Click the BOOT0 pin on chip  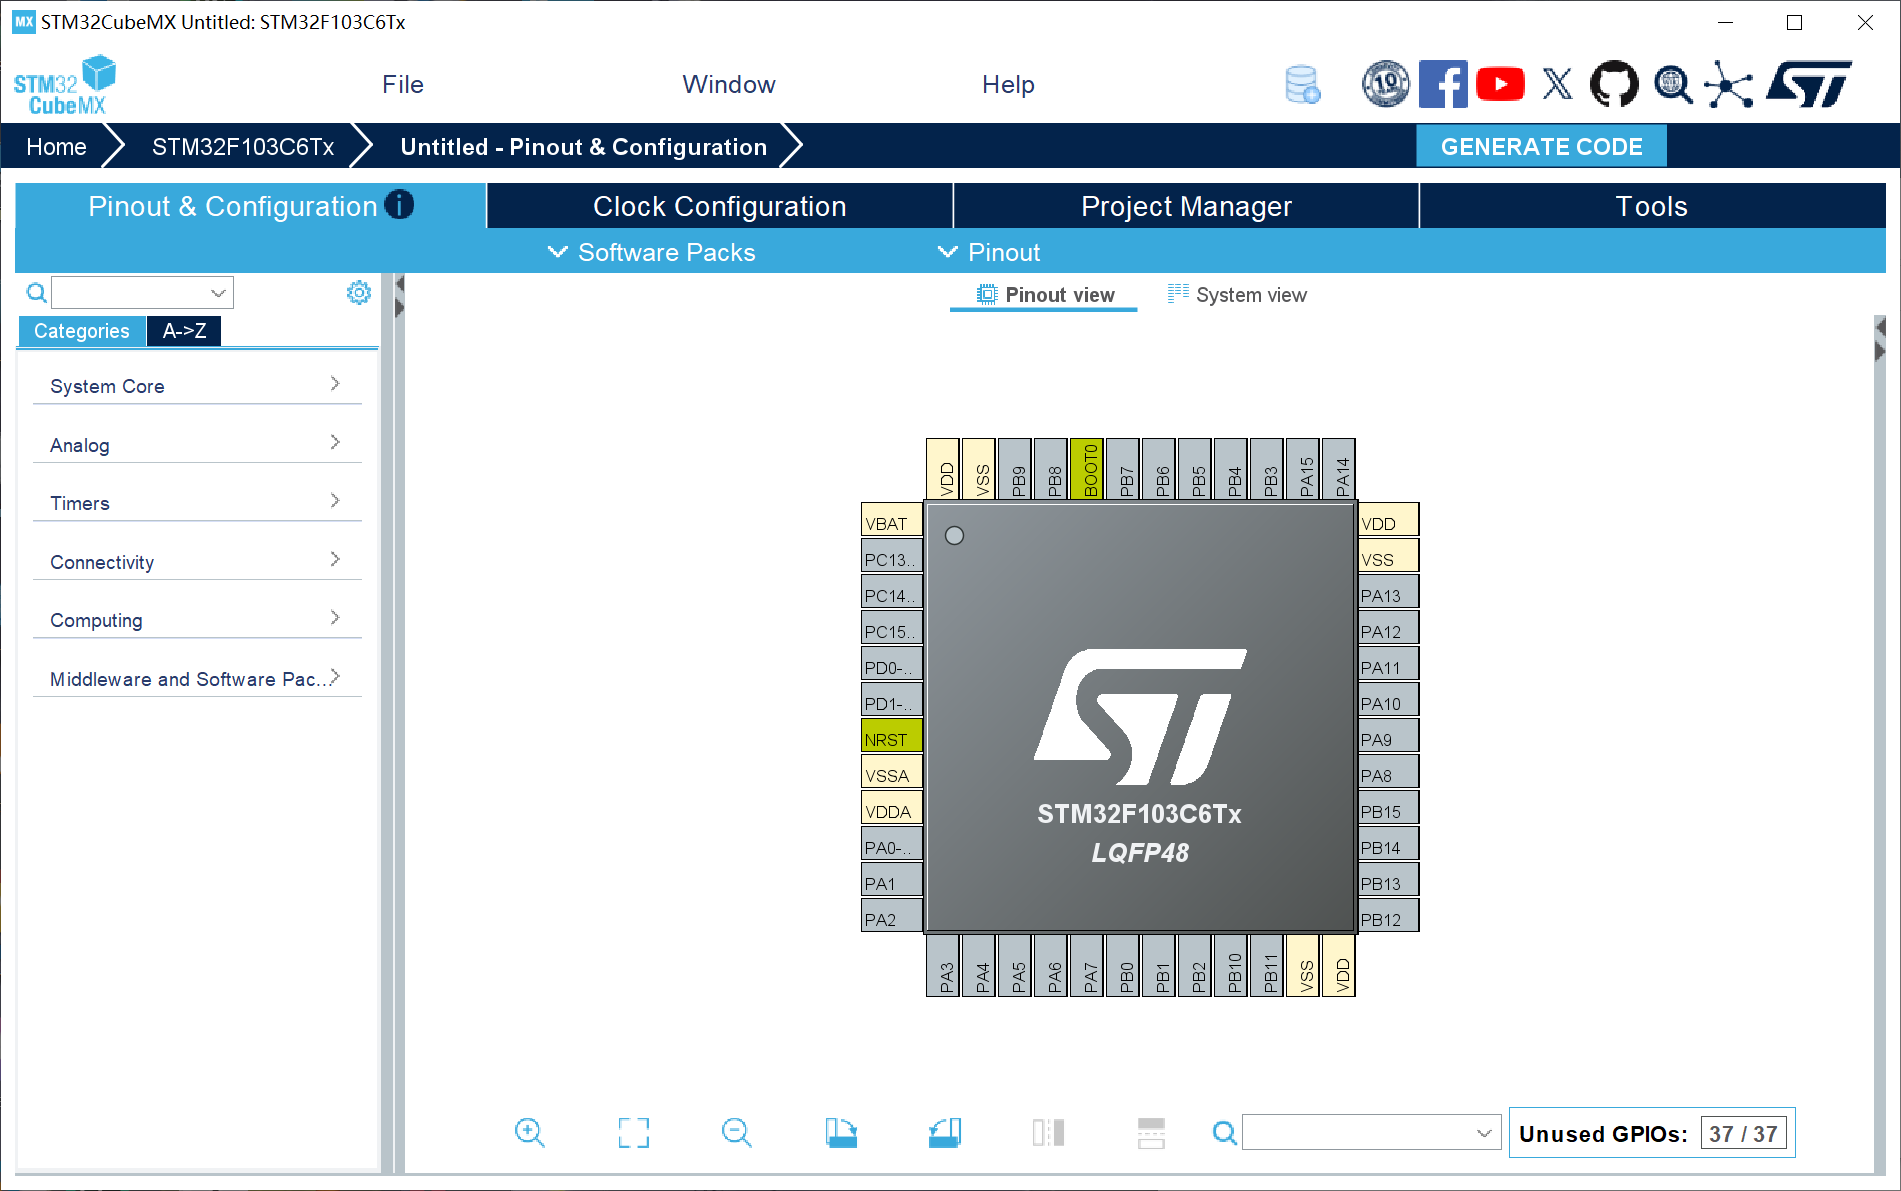(x=1087, y=468)
